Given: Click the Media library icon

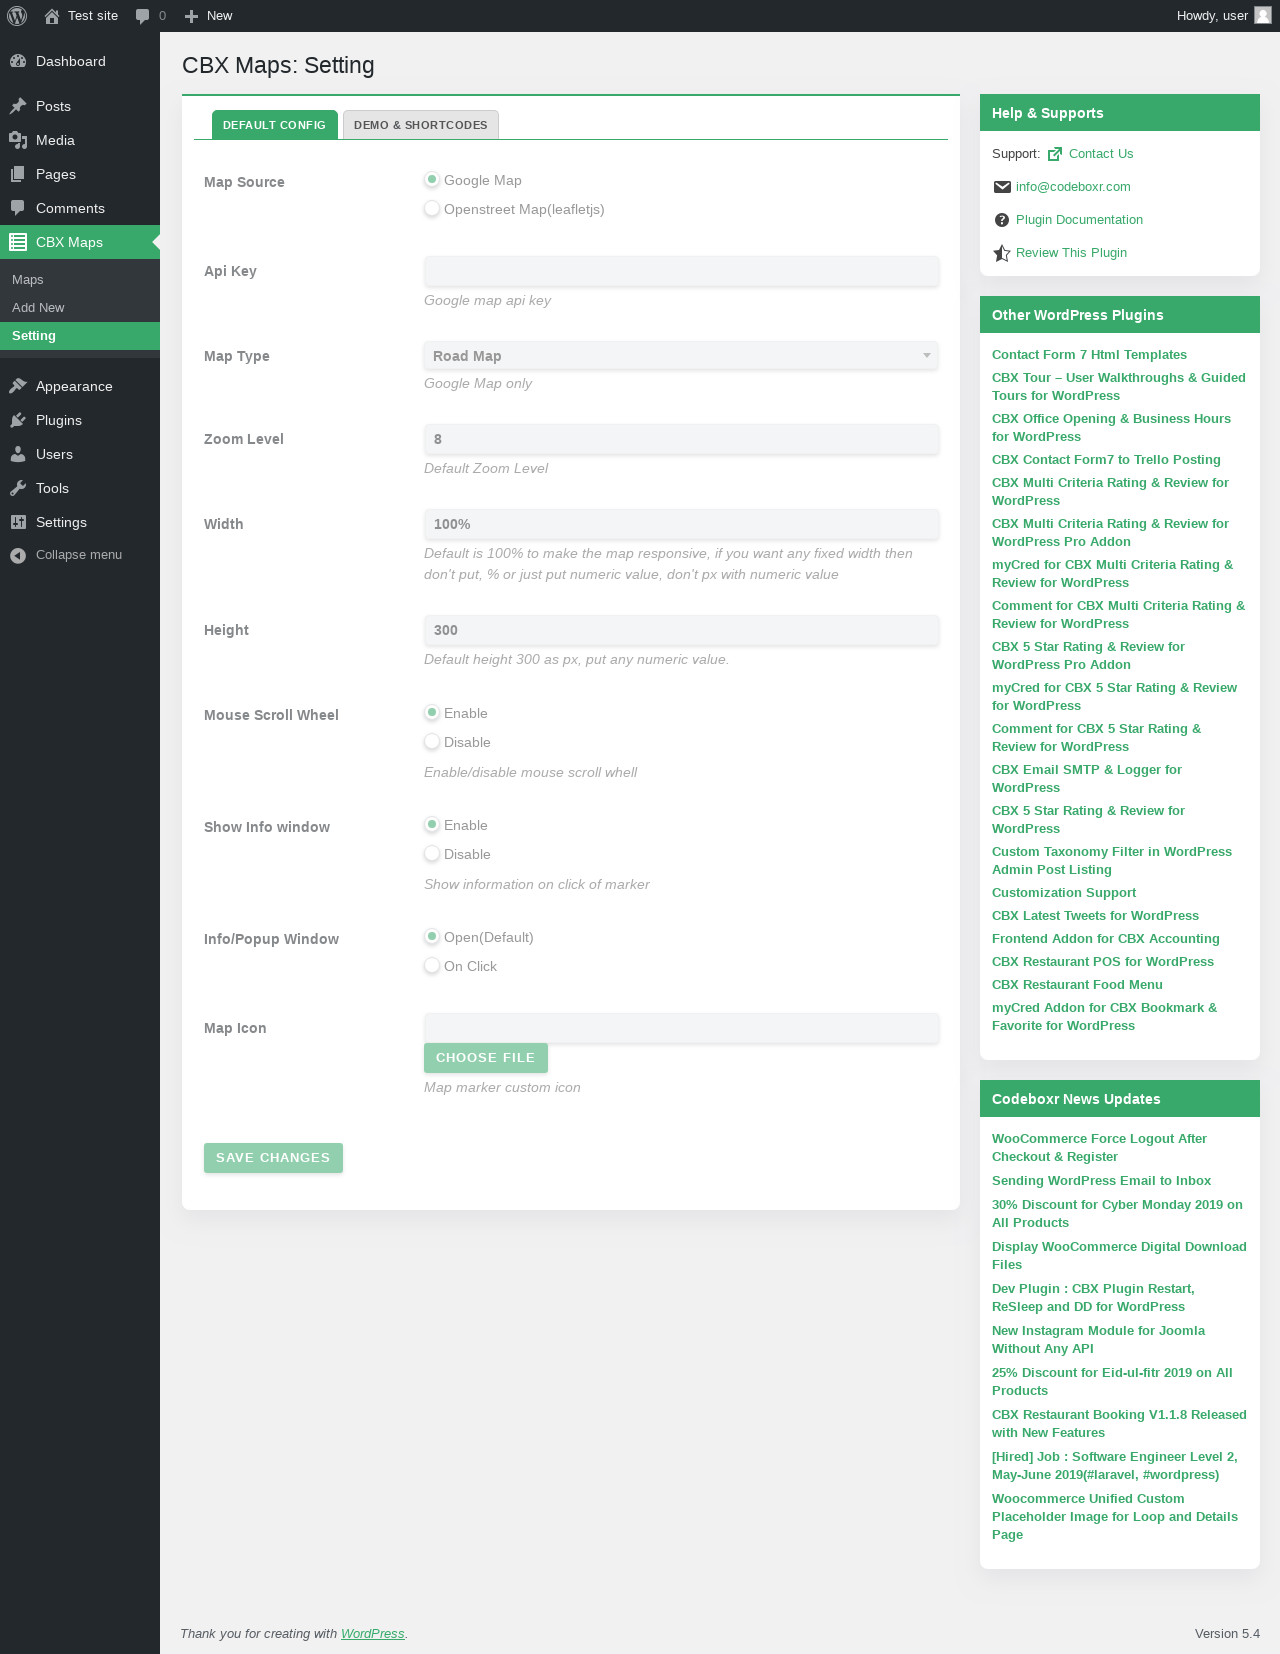Looking at the screenshot, I should 18,140.
